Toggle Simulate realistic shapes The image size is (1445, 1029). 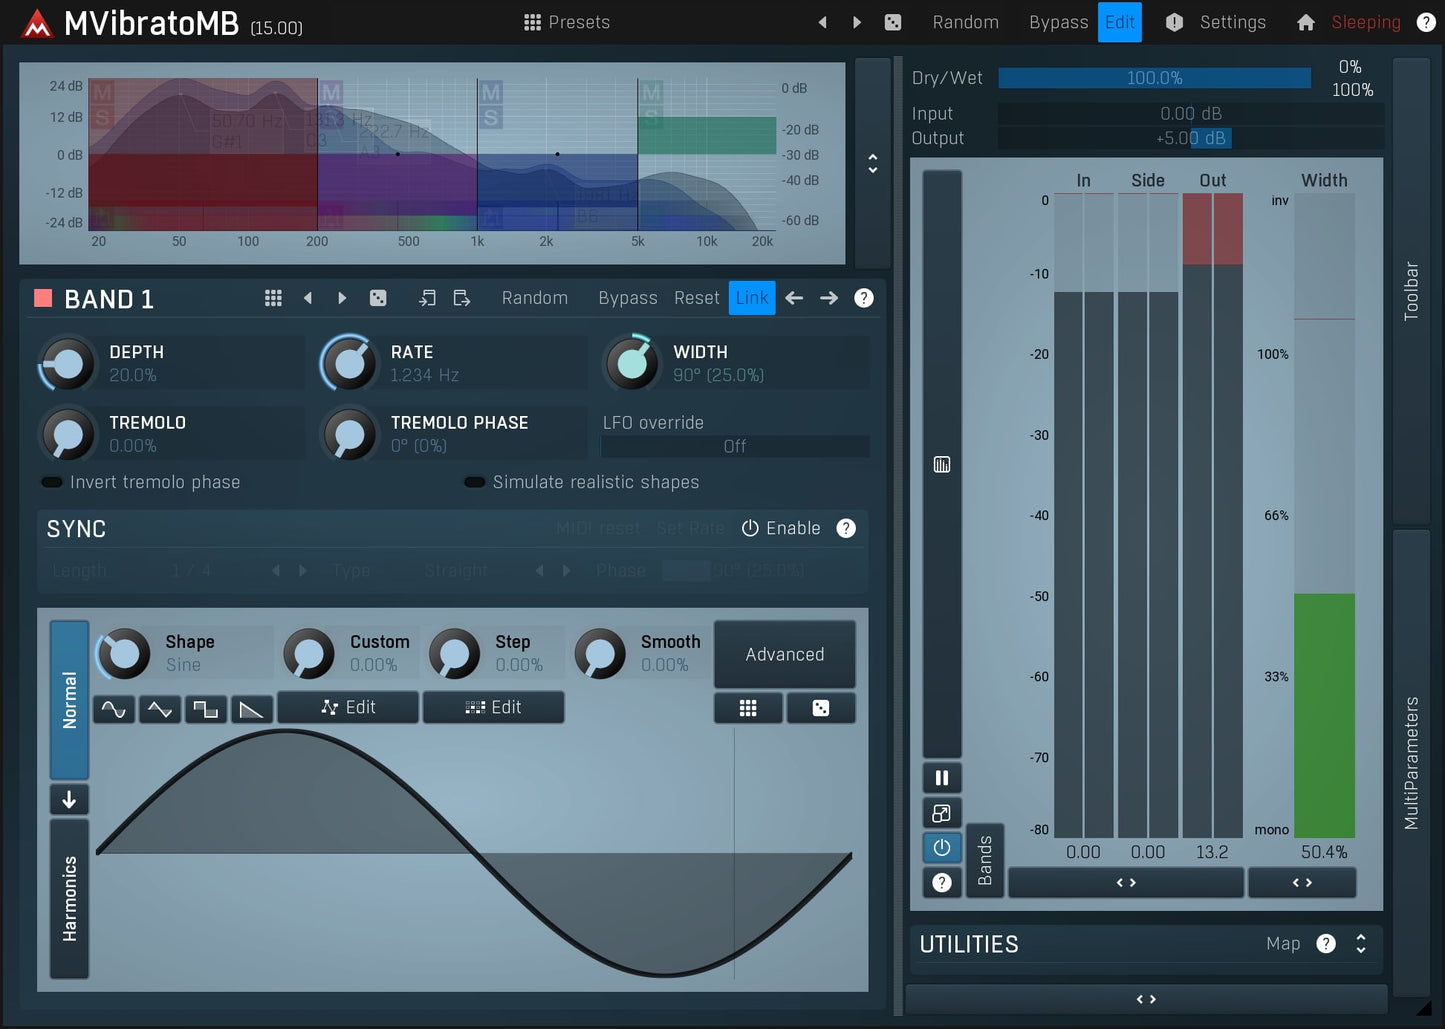point(475,482)
